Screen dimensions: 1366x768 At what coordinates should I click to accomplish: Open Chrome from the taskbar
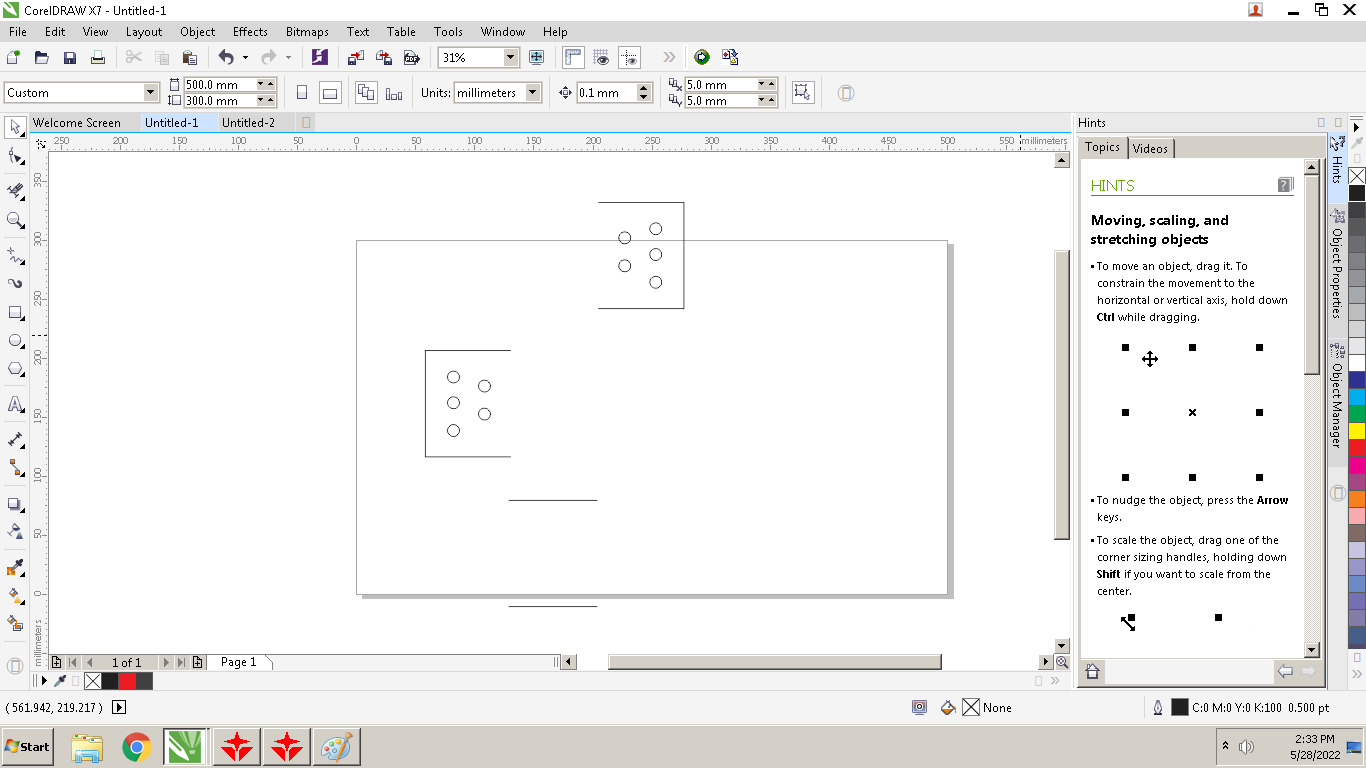[x=137, y=746]
